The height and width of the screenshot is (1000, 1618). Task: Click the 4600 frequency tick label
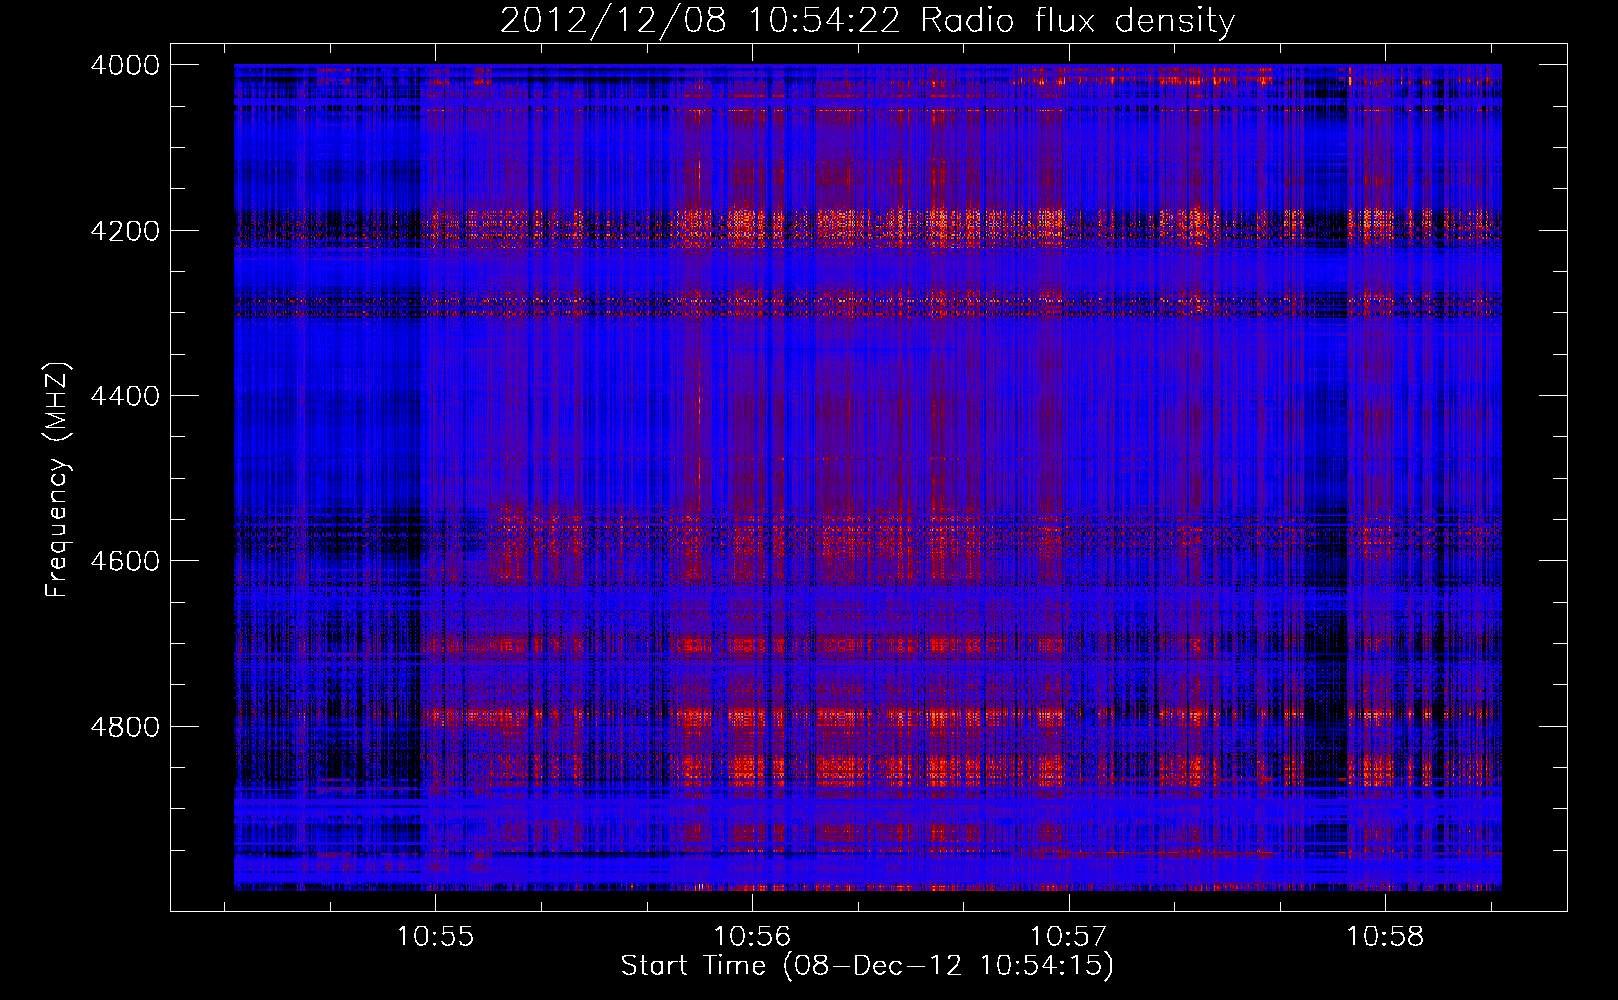pyautogui.click(x=125, y=561)
